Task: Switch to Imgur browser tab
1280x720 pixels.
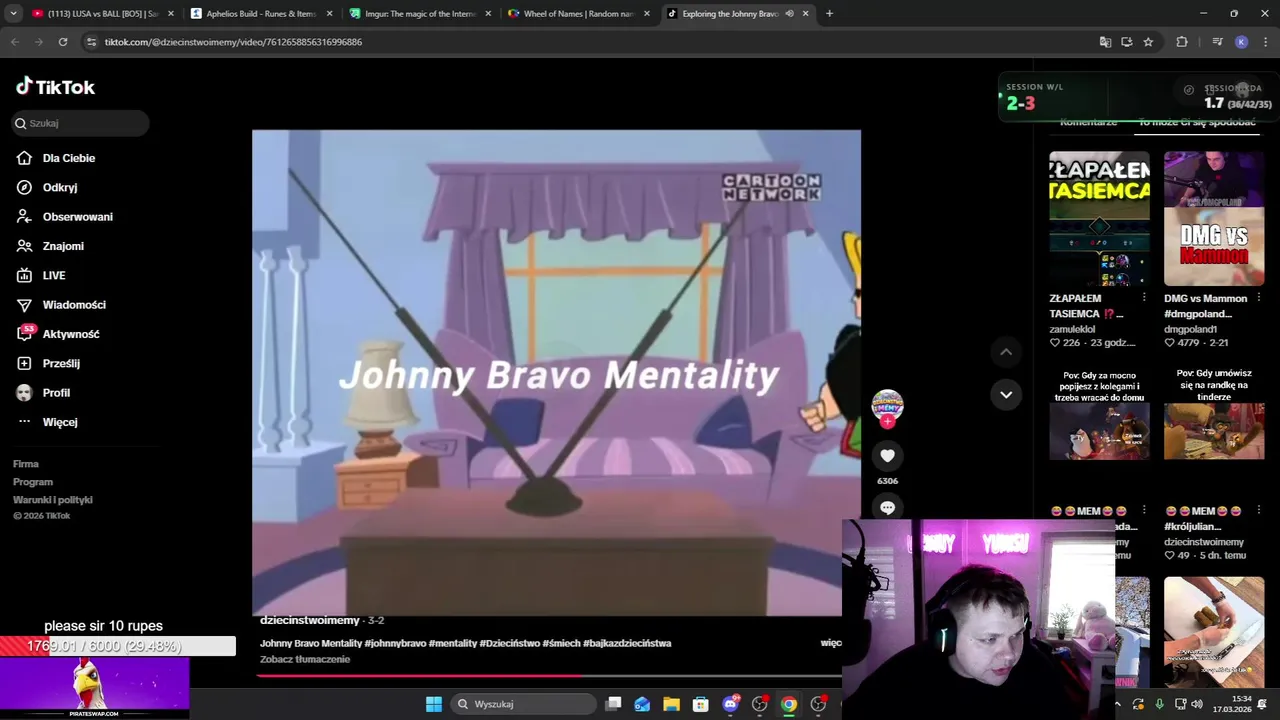Action: 419,14
